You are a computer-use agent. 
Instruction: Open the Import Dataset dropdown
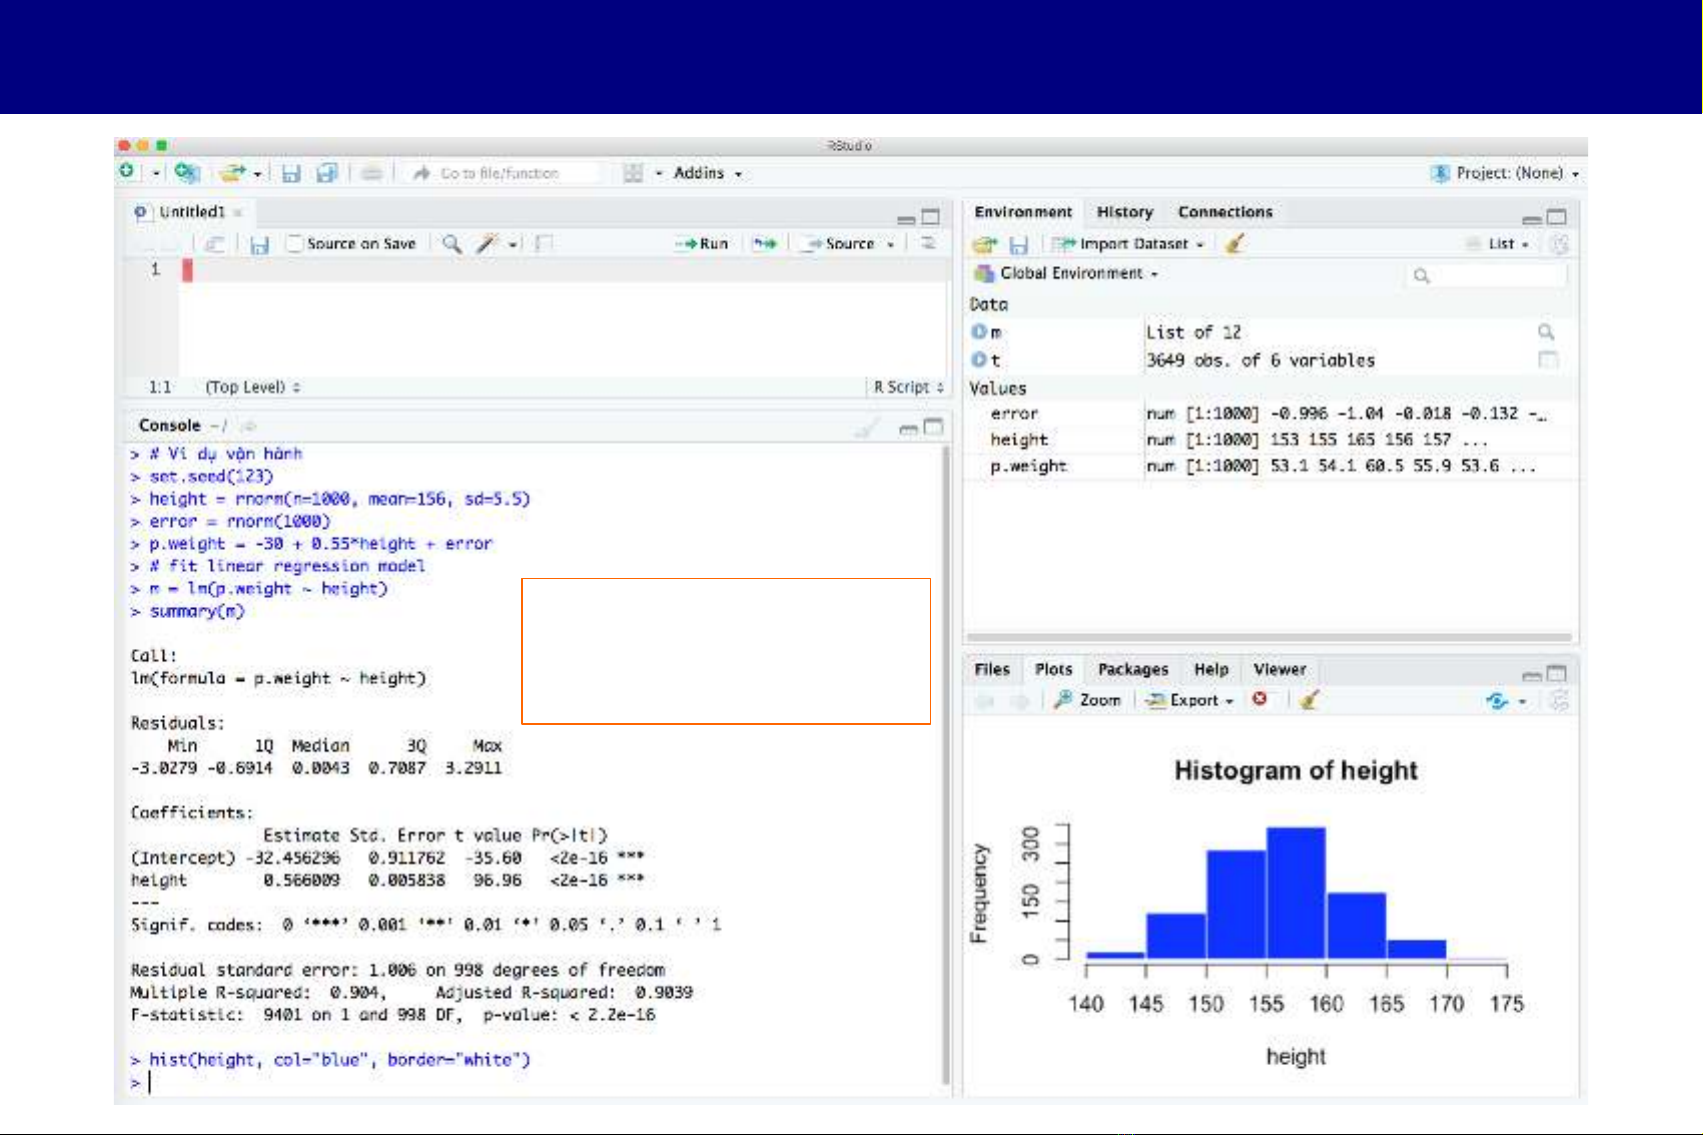1134,244
